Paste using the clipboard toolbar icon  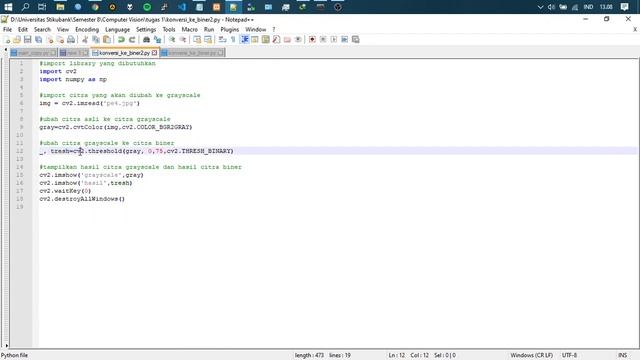coord(107,40)
